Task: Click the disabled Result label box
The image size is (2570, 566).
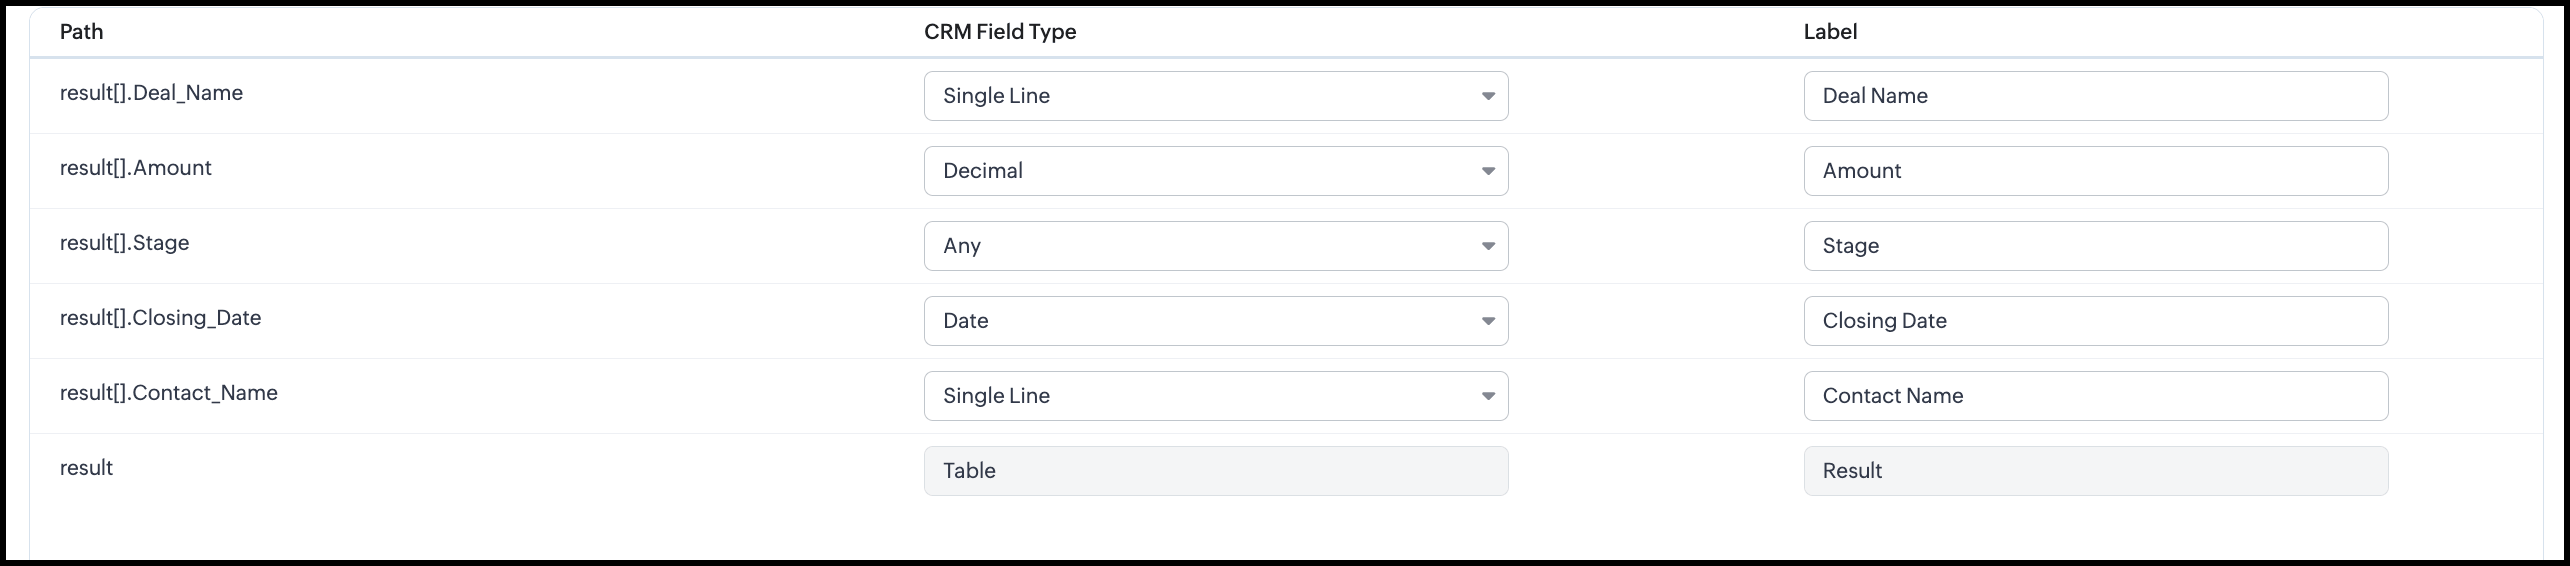Action: (2095, 471)
